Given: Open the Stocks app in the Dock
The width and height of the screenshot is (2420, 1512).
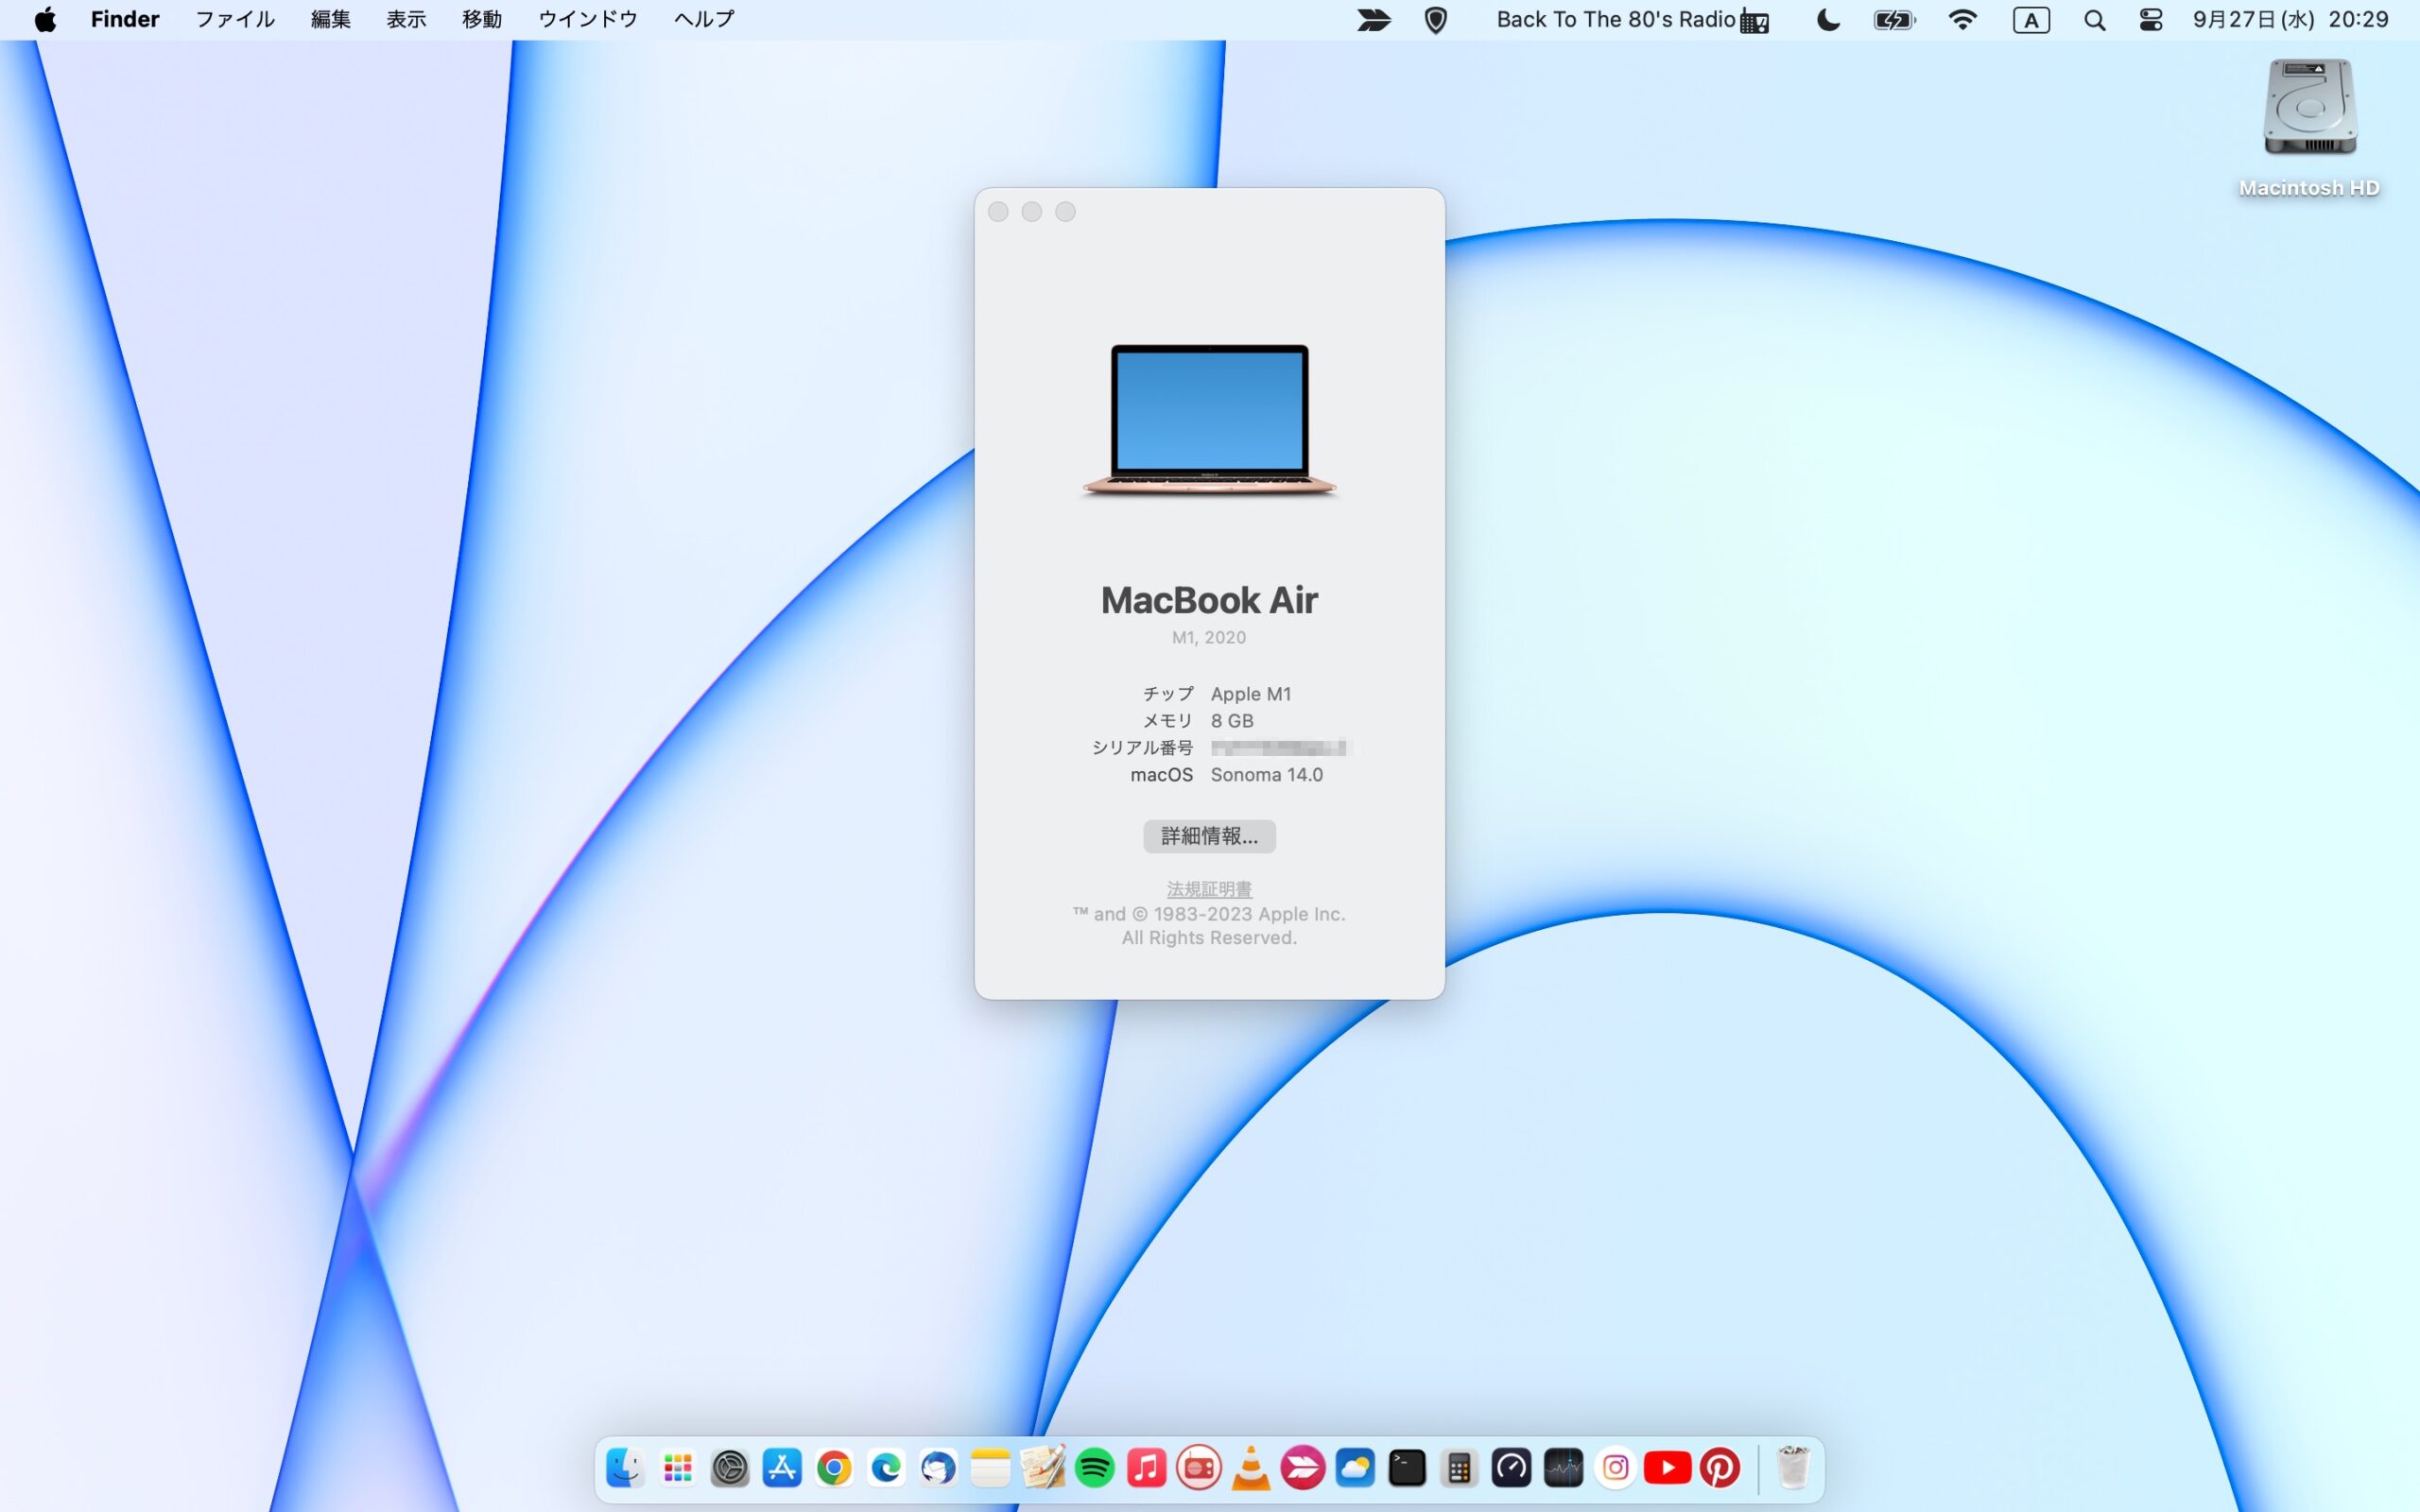Looking at the screenshot, I should 1564,1468.
